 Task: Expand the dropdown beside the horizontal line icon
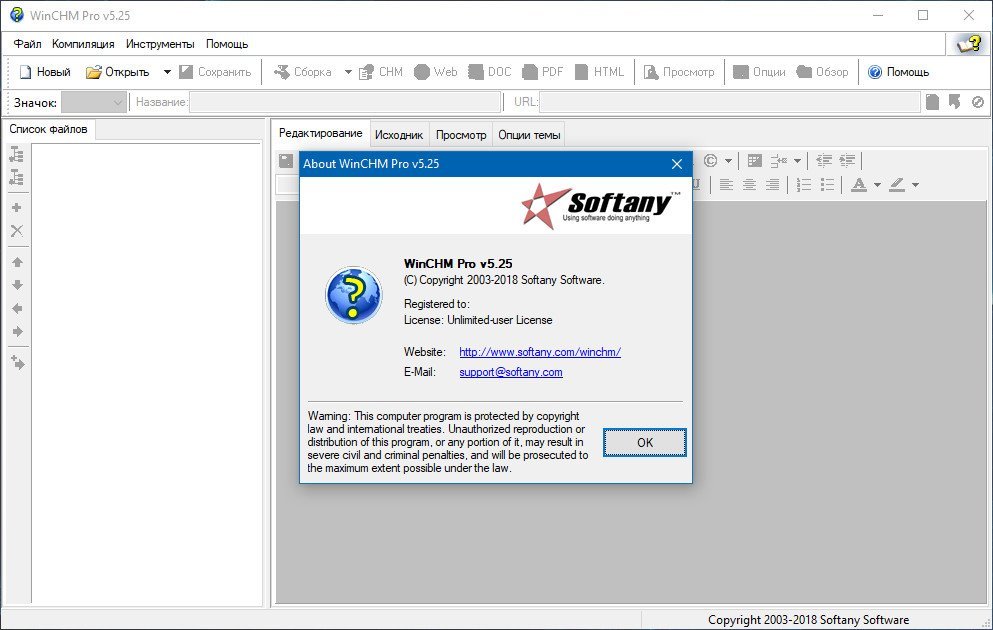[x=797, y=161]
